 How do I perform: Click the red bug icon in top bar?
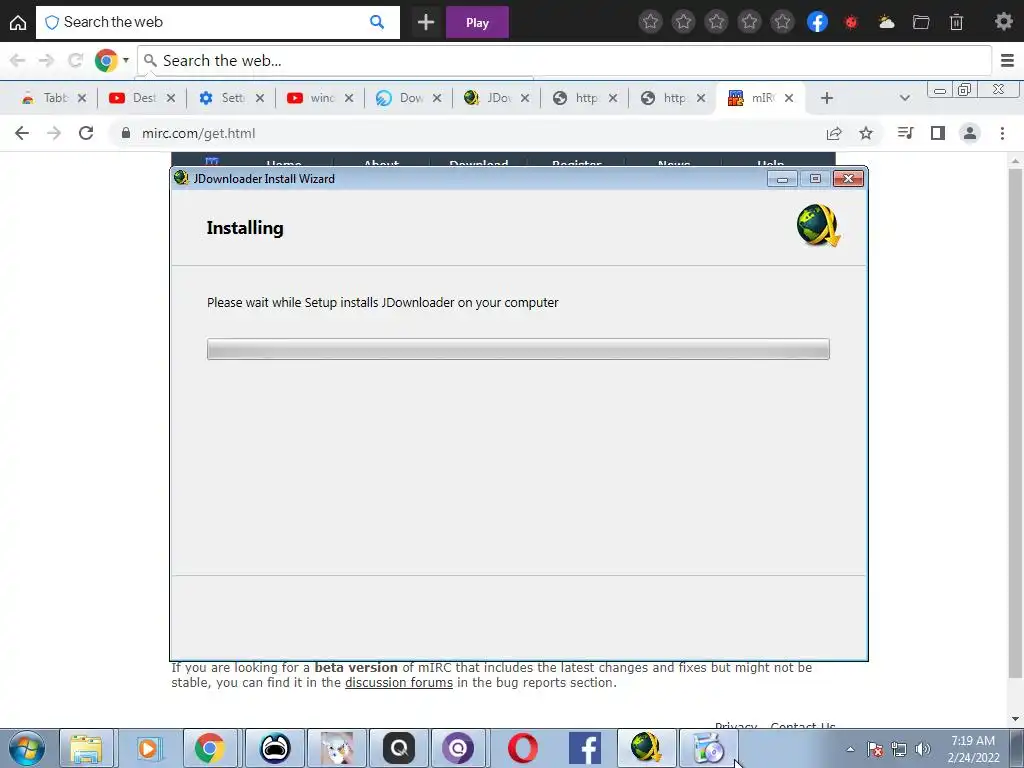pyautogui.click(x=851, y=22)
